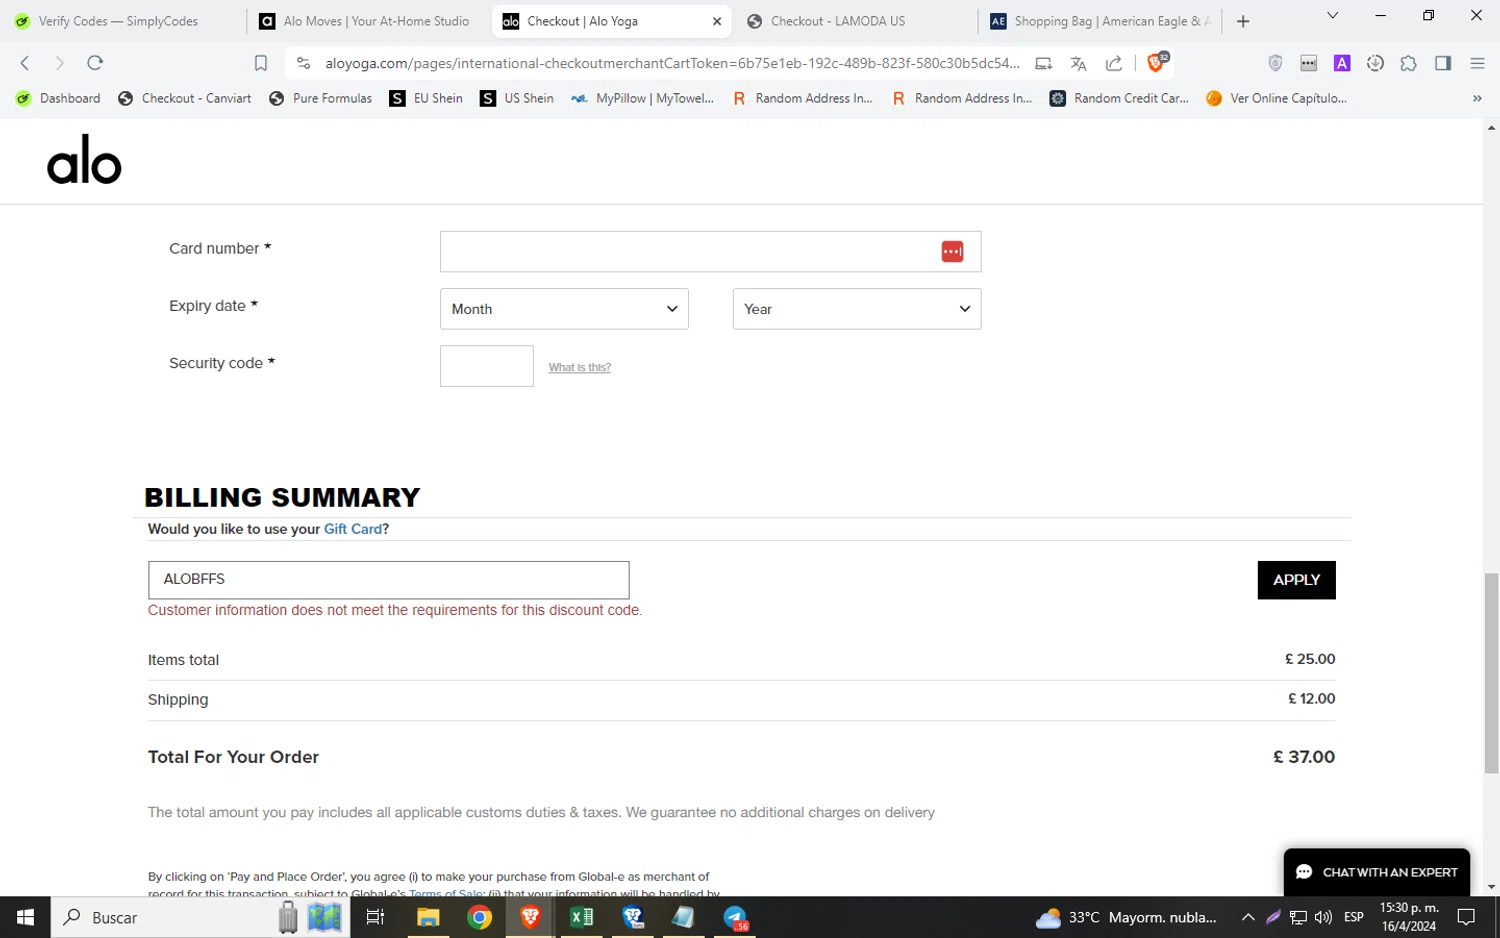The image size is (1500, 938).
Task: Close the Checkout Alo Yoga tab
Action: click(716, 21)
